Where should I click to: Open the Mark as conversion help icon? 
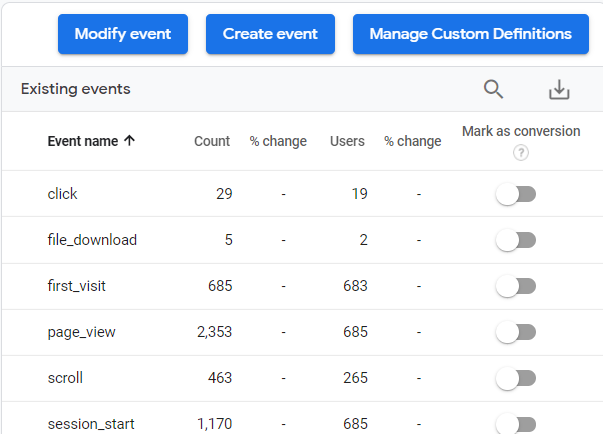[521, 153]
